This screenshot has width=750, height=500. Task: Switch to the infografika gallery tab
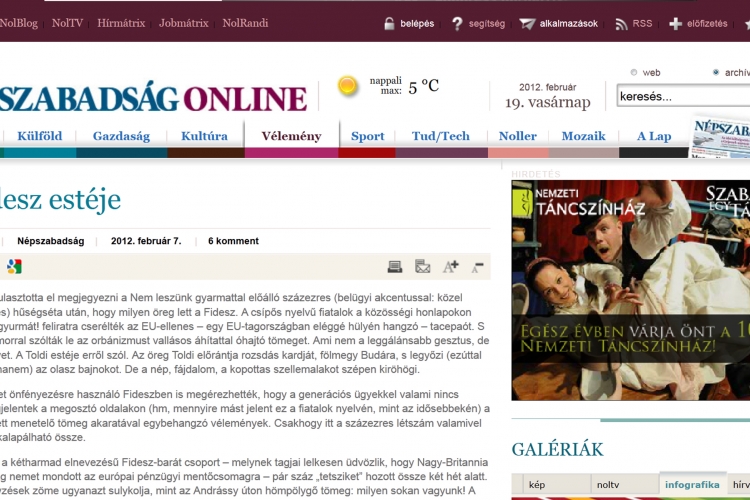[x=690, y=485]
